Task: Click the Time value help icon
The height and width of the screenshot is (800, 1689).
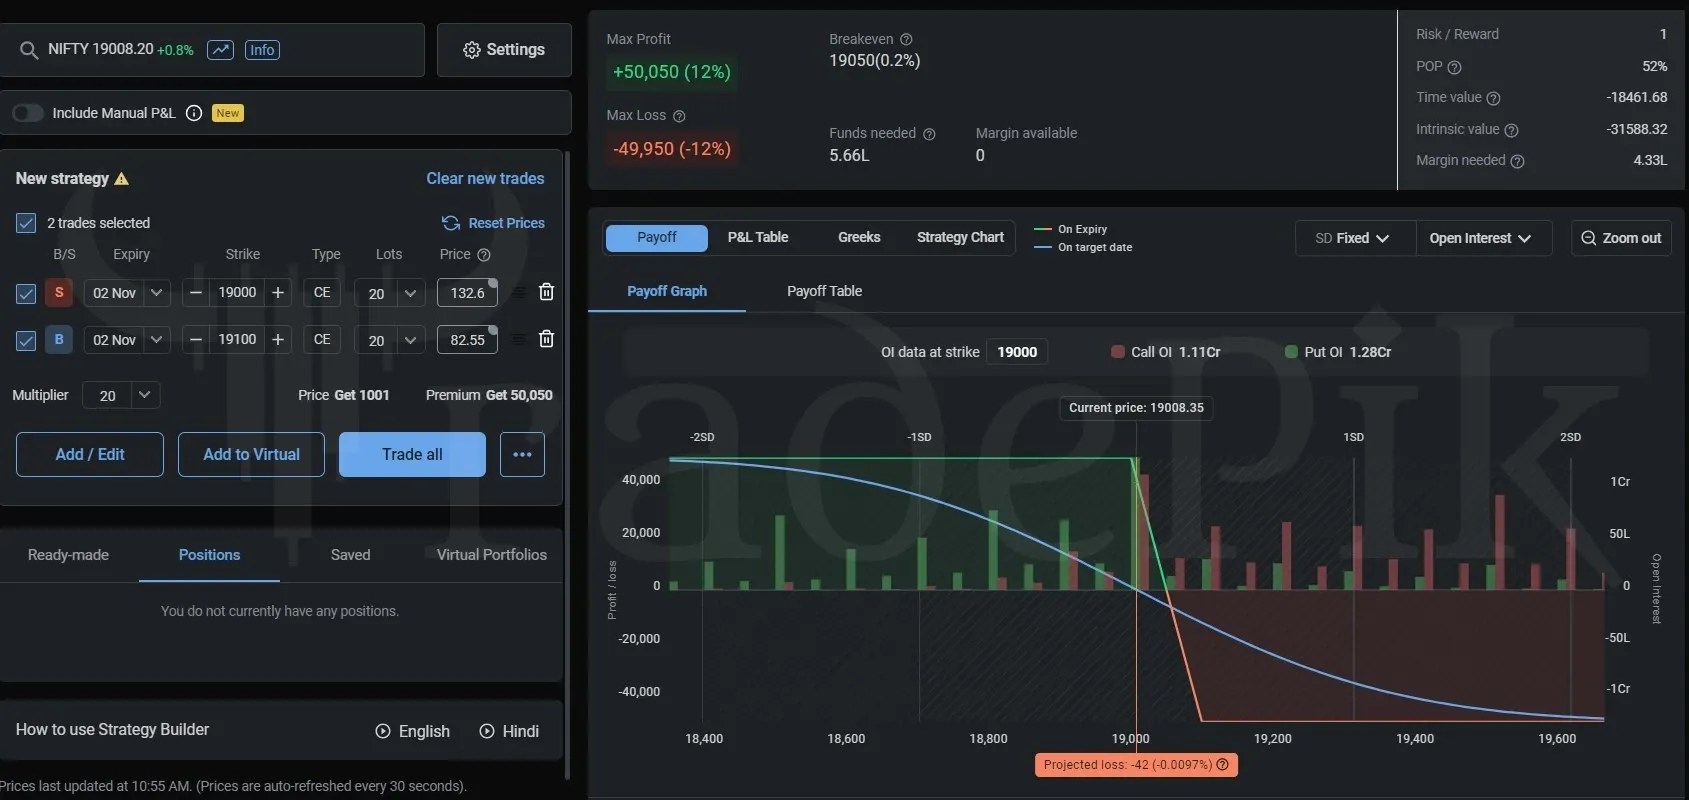Action: tap(1493, 98)
